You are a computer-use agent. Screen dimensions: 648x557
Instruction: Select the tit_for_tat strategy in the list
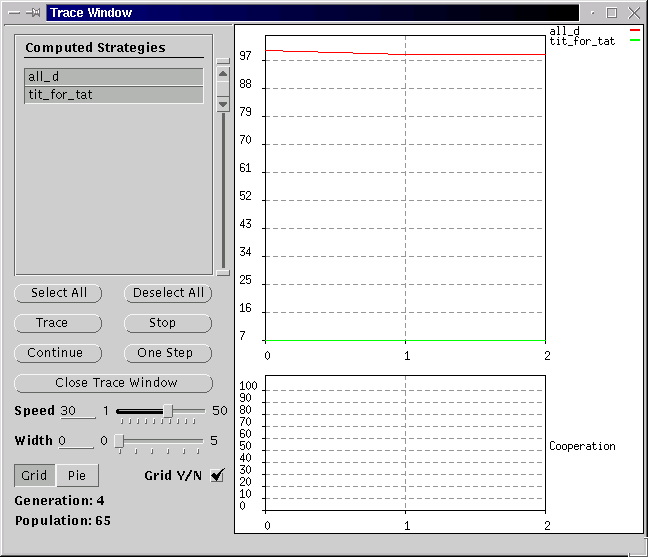[x=113, y=95]
